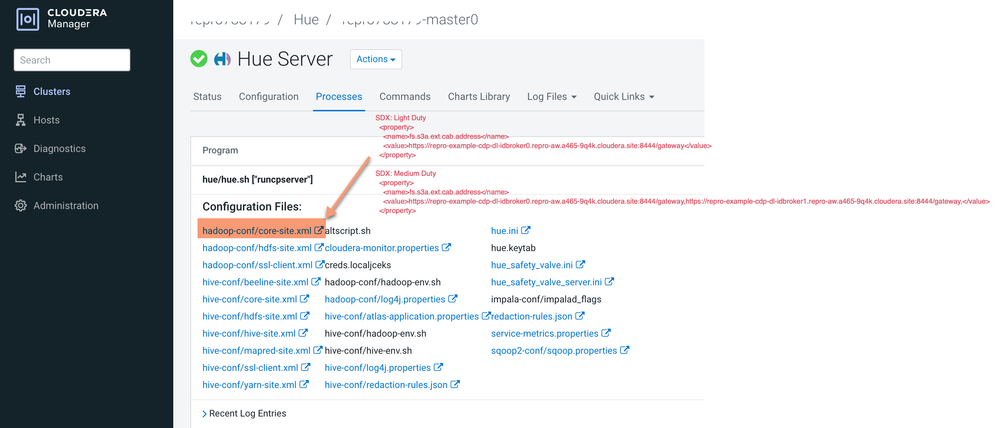
Task: Open the Diagnostics sidebar icon
Action: point(20,148)
